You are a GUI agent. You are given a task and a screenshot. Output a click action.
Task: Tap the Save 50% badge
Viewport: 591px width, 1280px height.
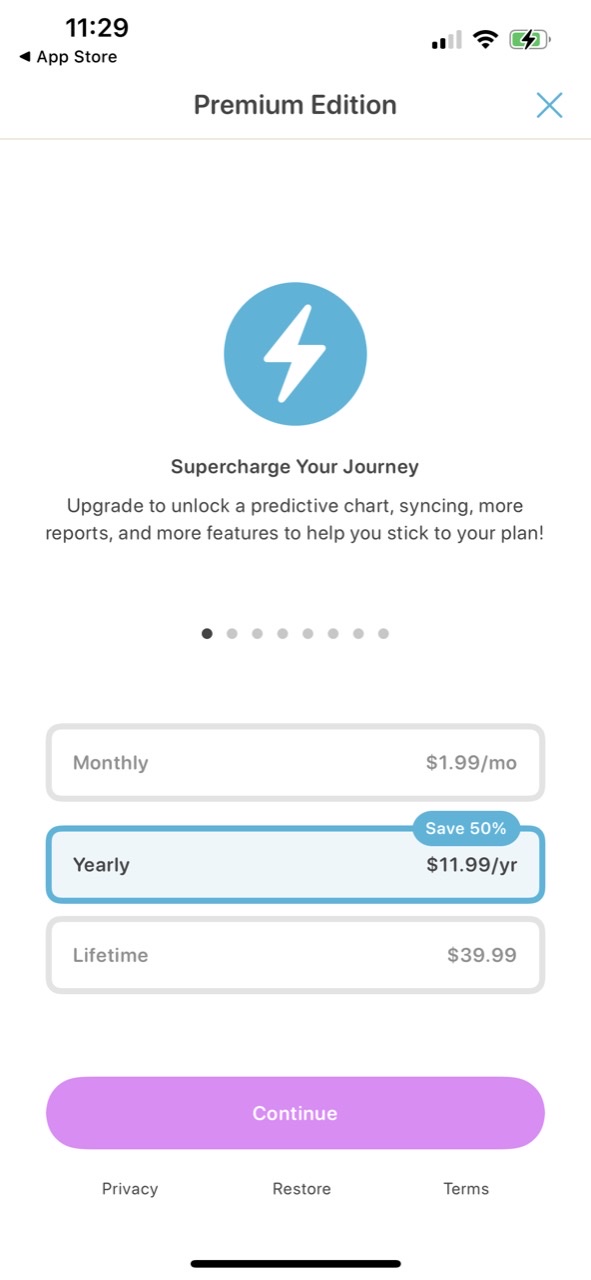coord(466,828)
